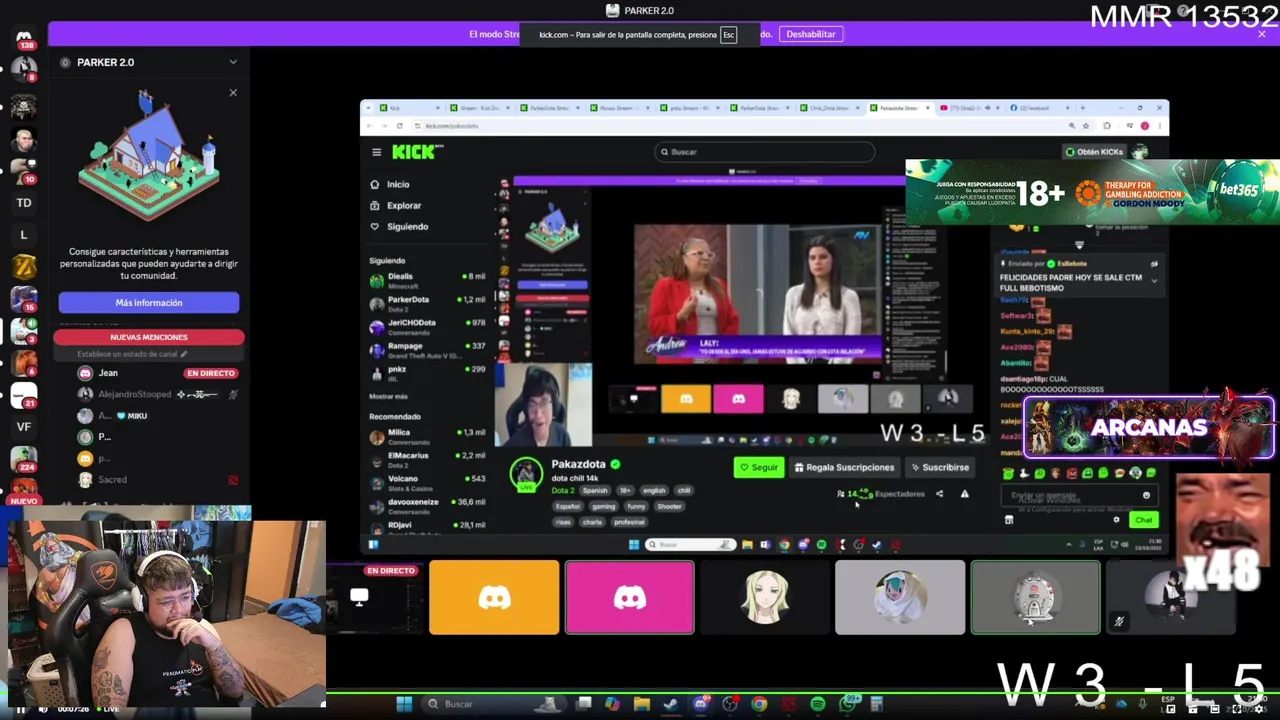Jump to NUEVAS MENCIONES in Discord

[149, 337]
